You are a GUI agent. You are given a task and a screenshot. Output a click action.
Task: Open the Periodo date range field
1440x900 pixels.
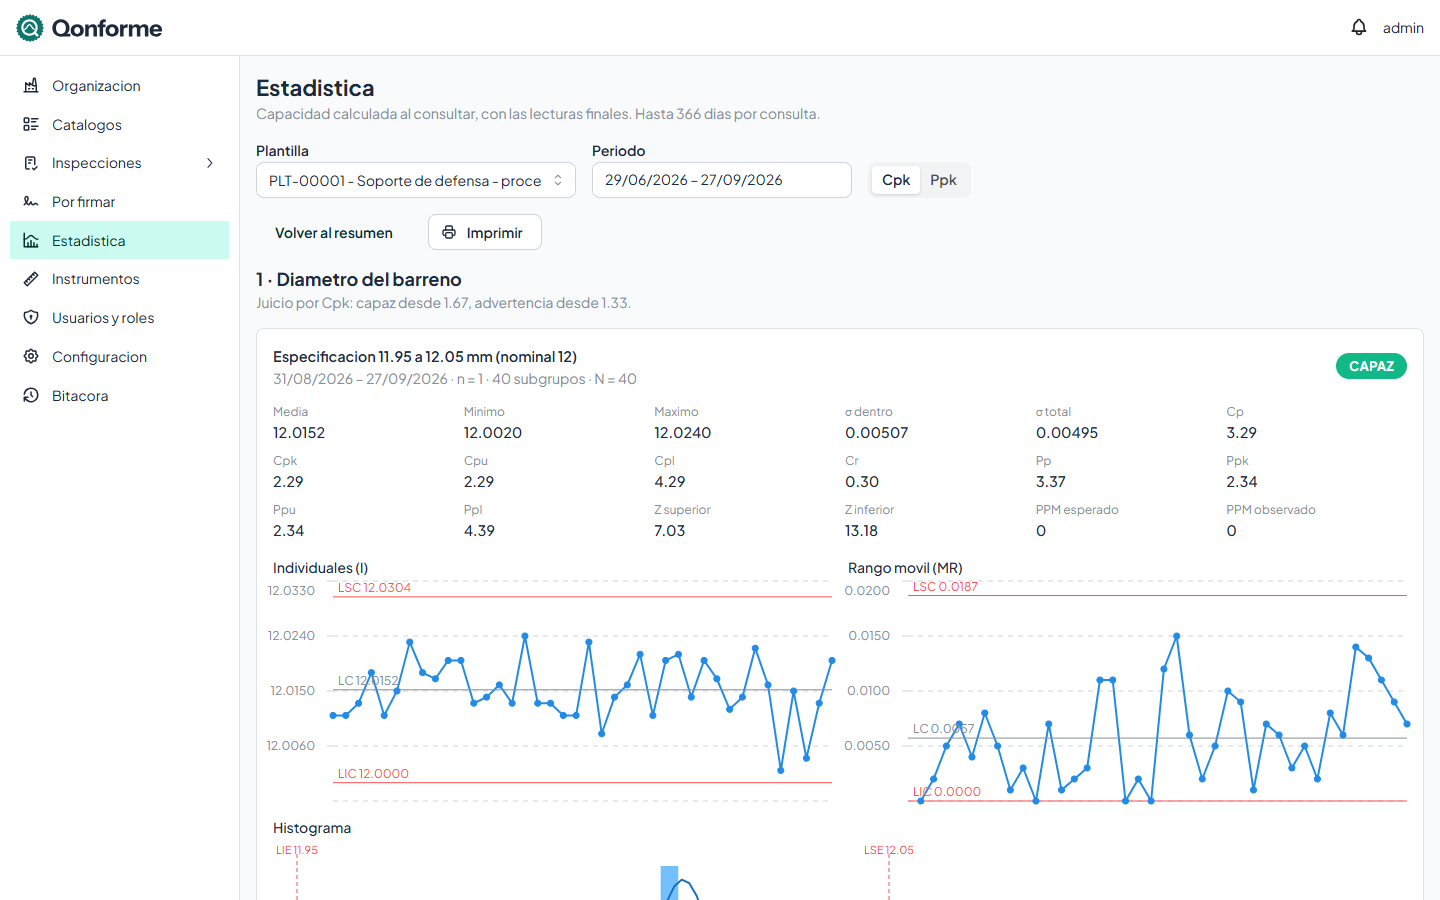click(x=722, y=180)
